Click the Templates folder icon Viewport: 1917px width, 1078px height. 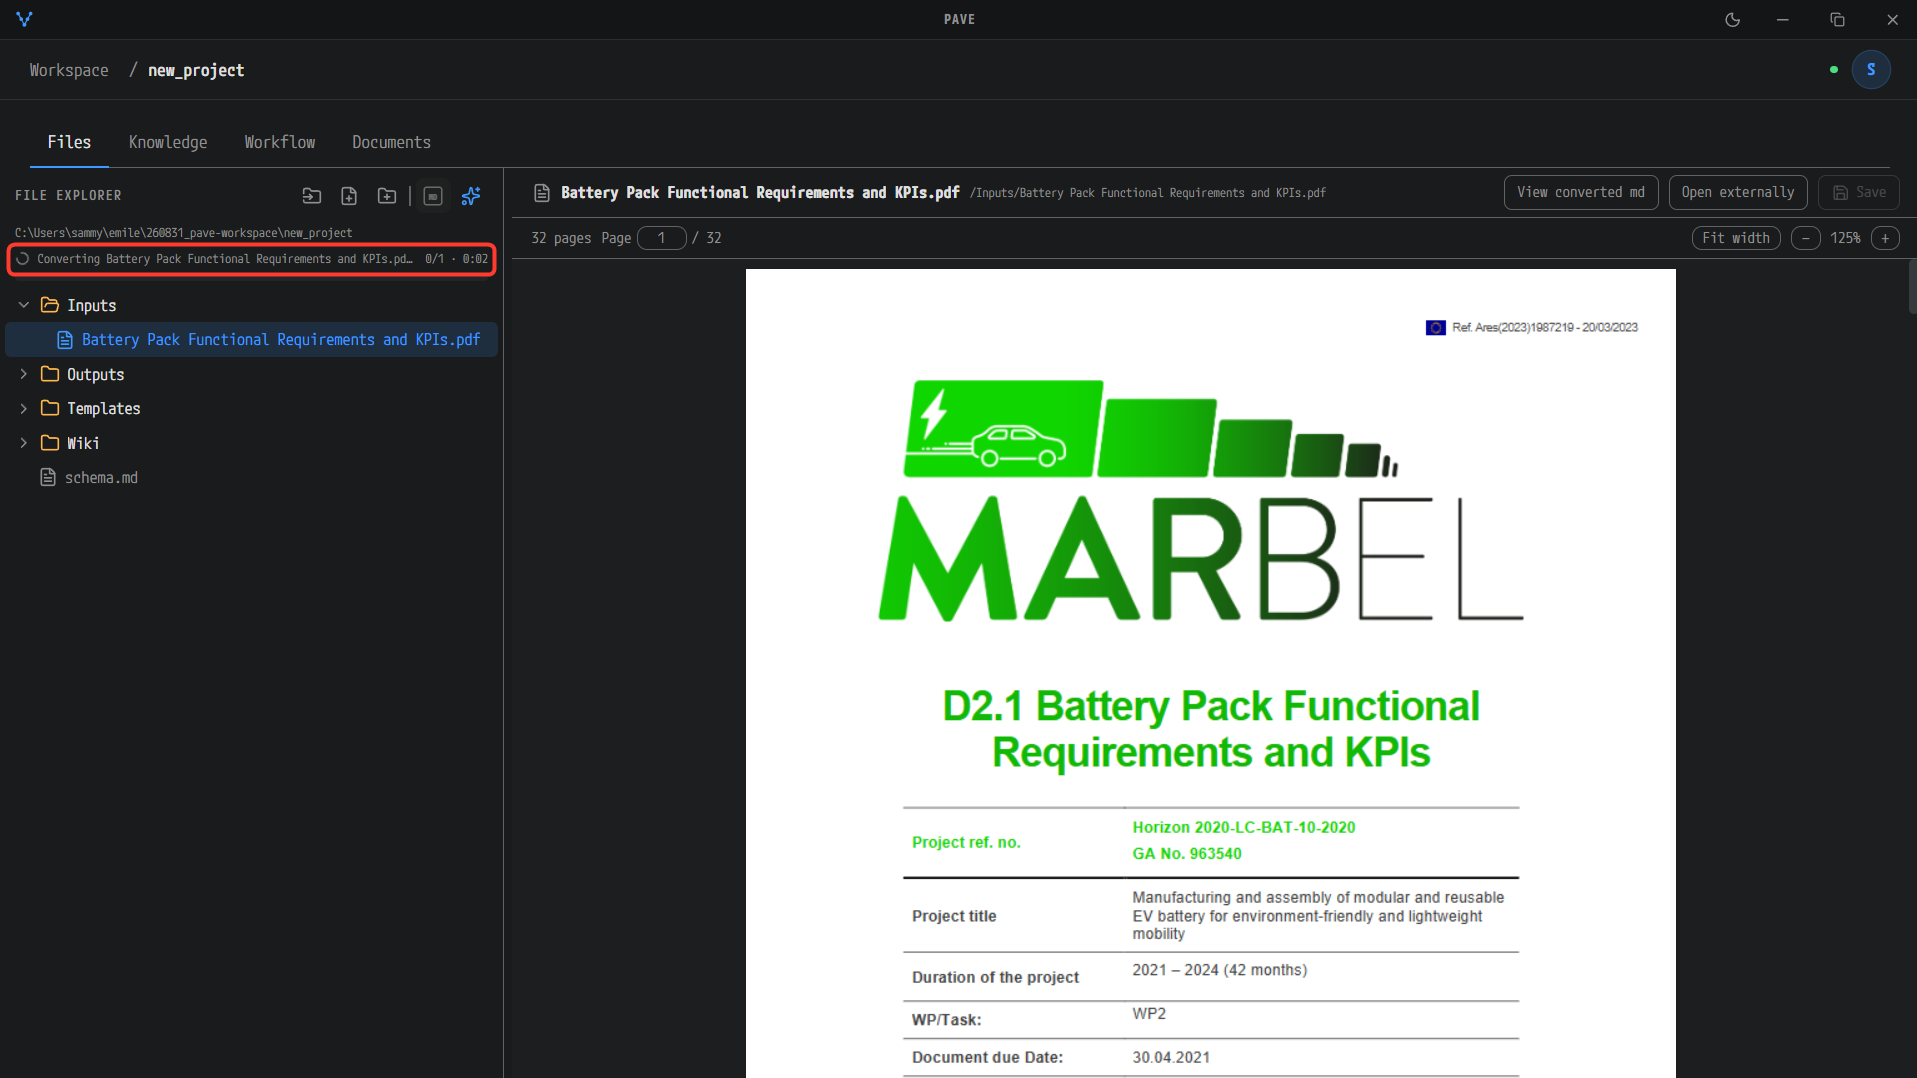[50, 408]
